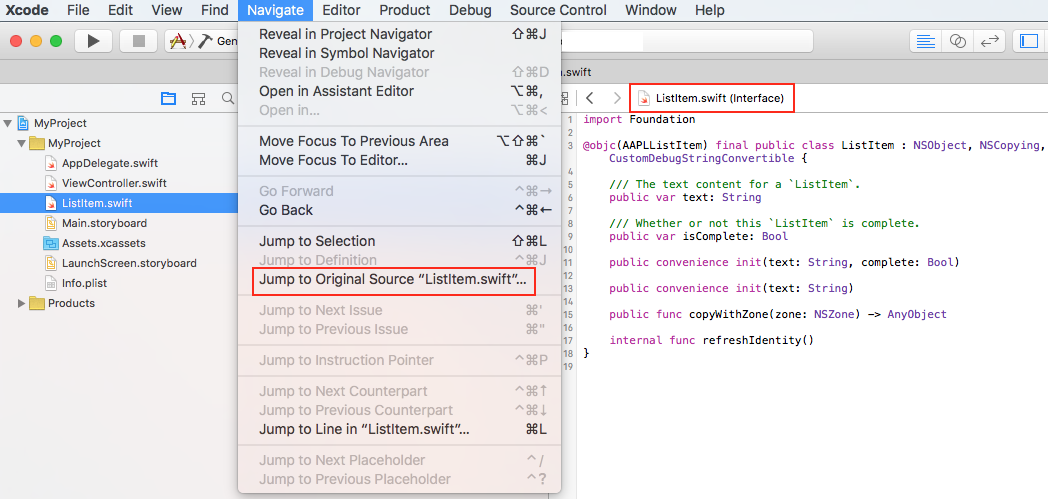Expand the Products folder
Image resolution: width=1048 pixels, height=499 pixels.
[22, 303]
